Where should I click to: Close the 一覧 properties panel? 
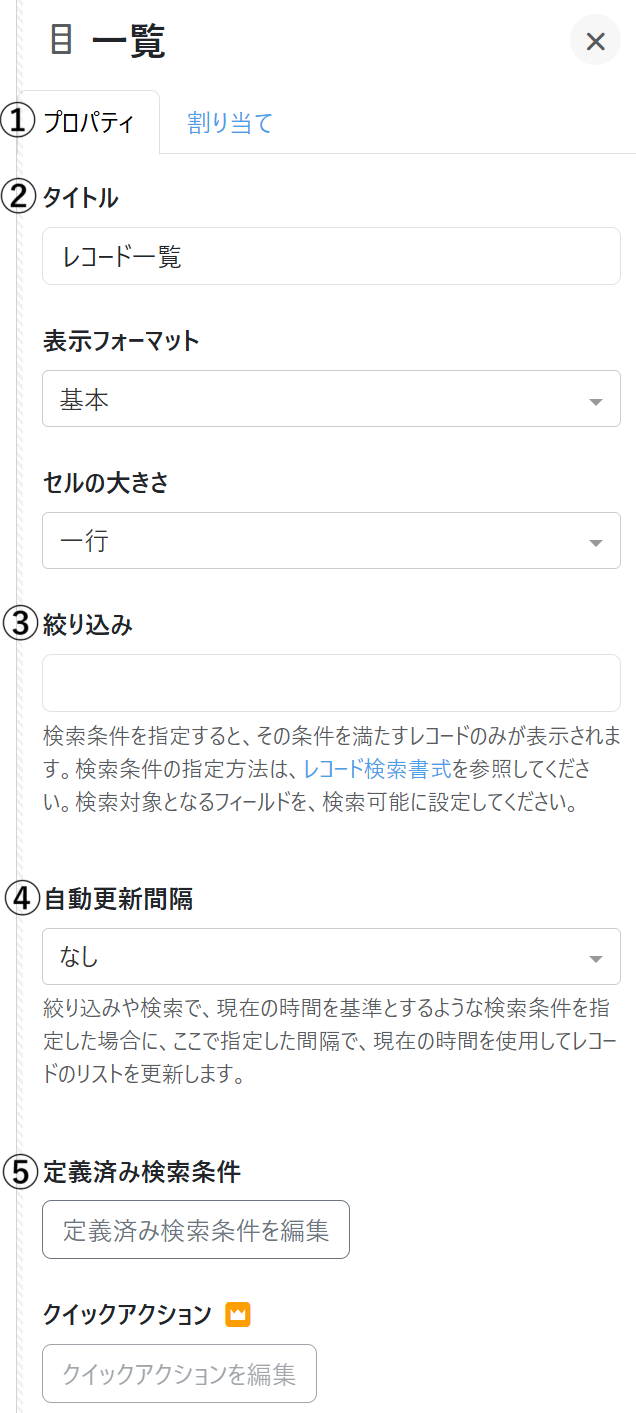pos(595,41)
